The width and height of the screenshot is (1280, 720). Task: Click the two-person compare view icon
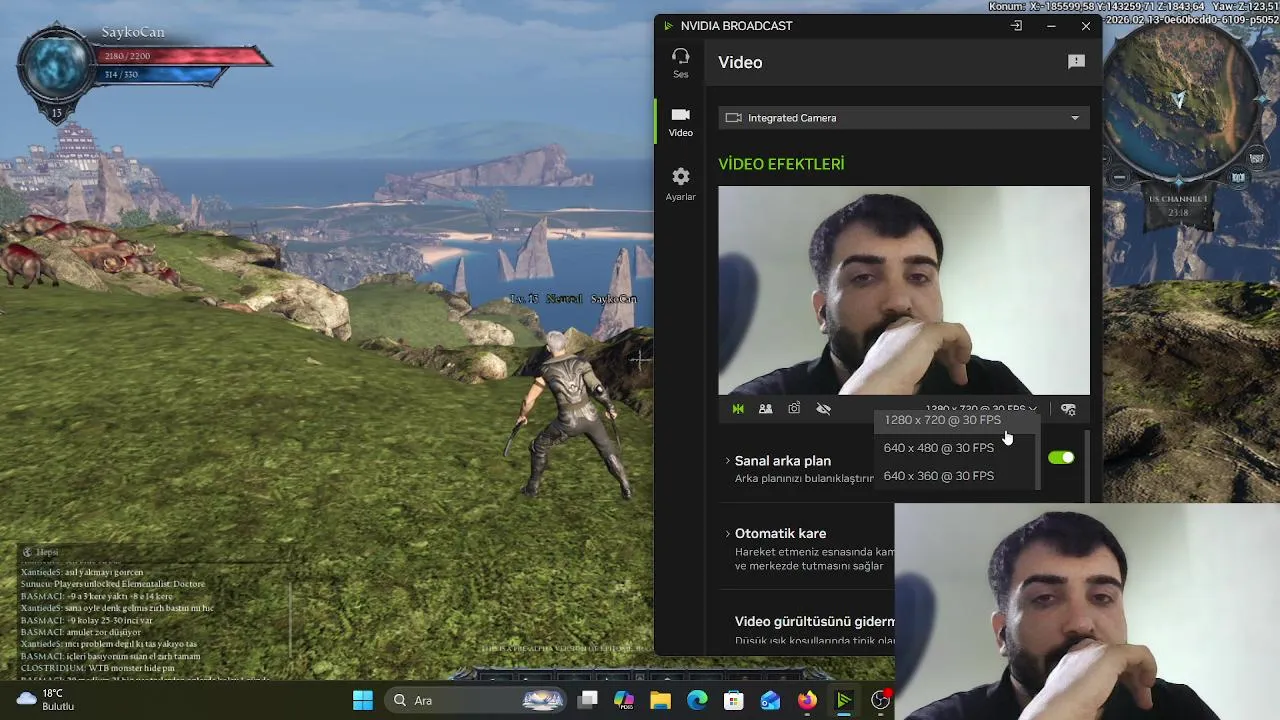click(765, 409)
